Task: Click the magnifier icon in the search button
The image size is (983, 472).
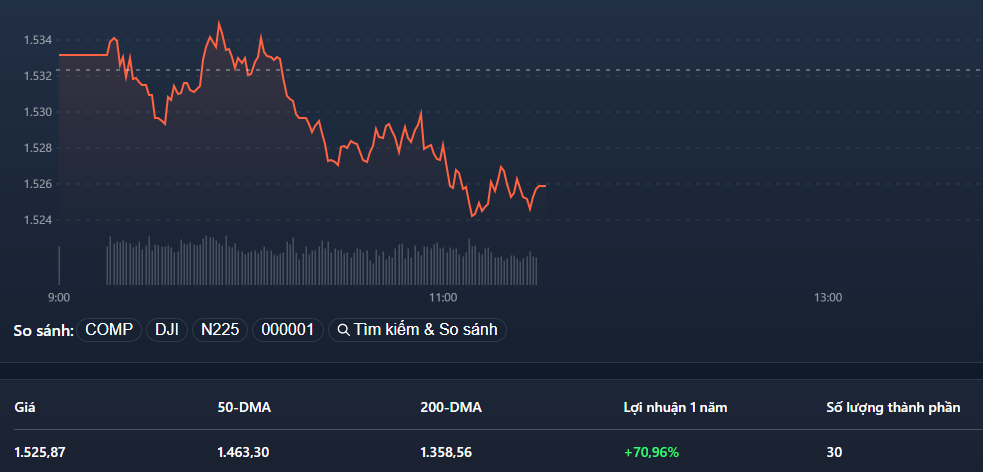Action: [343, 330]
